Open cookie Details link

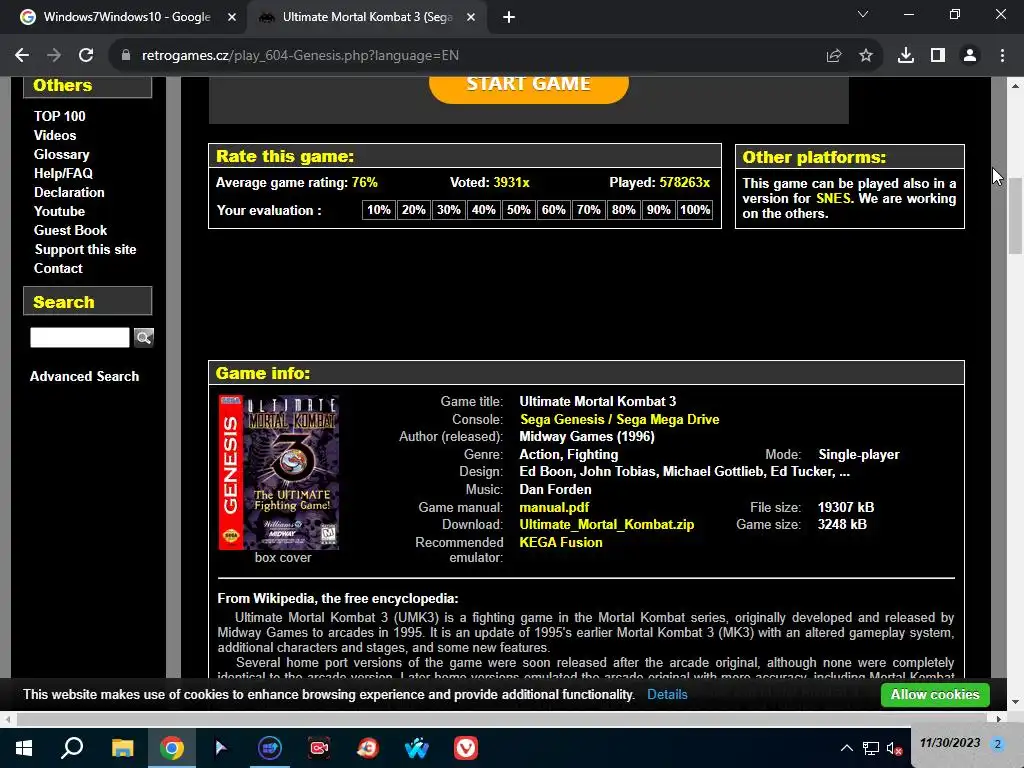point(667,694)
